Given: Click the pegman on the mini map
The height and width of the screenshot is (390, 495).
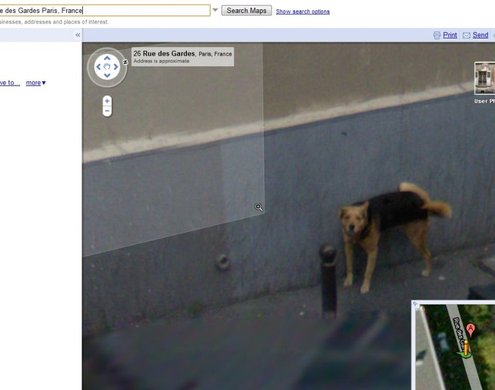Looking at the screenshot, I should [466, 348].
